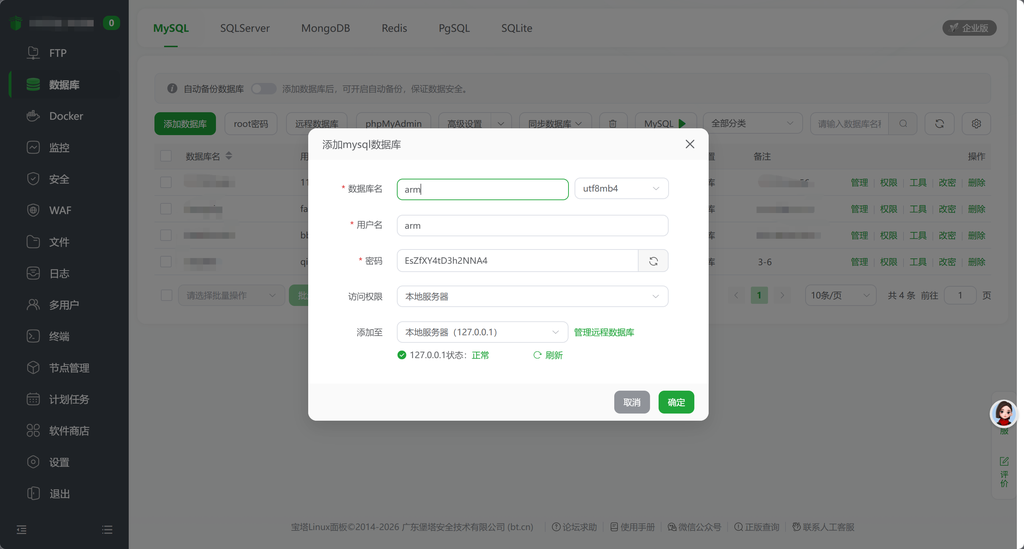
Task: Click the search magnifier icon
Action: tap(903, 123)
